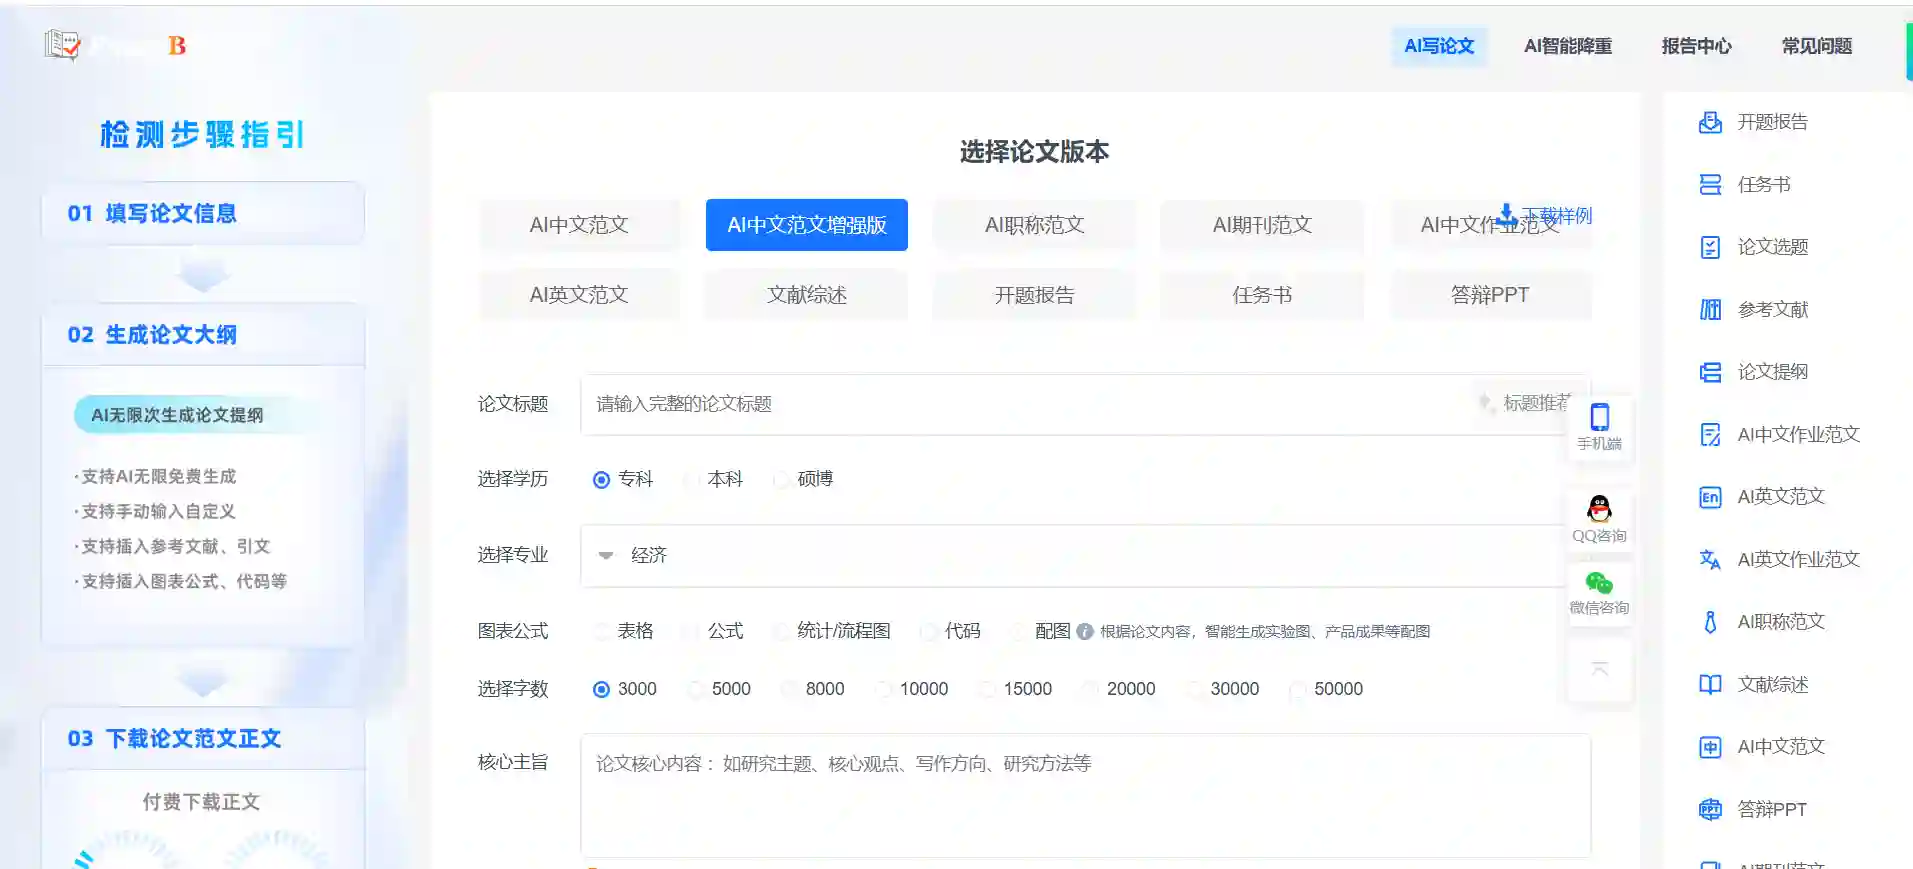Click the 付费下载正文 text
Image resolution: width=1913 pixels, height=869 pixels.
pos(201,802)
